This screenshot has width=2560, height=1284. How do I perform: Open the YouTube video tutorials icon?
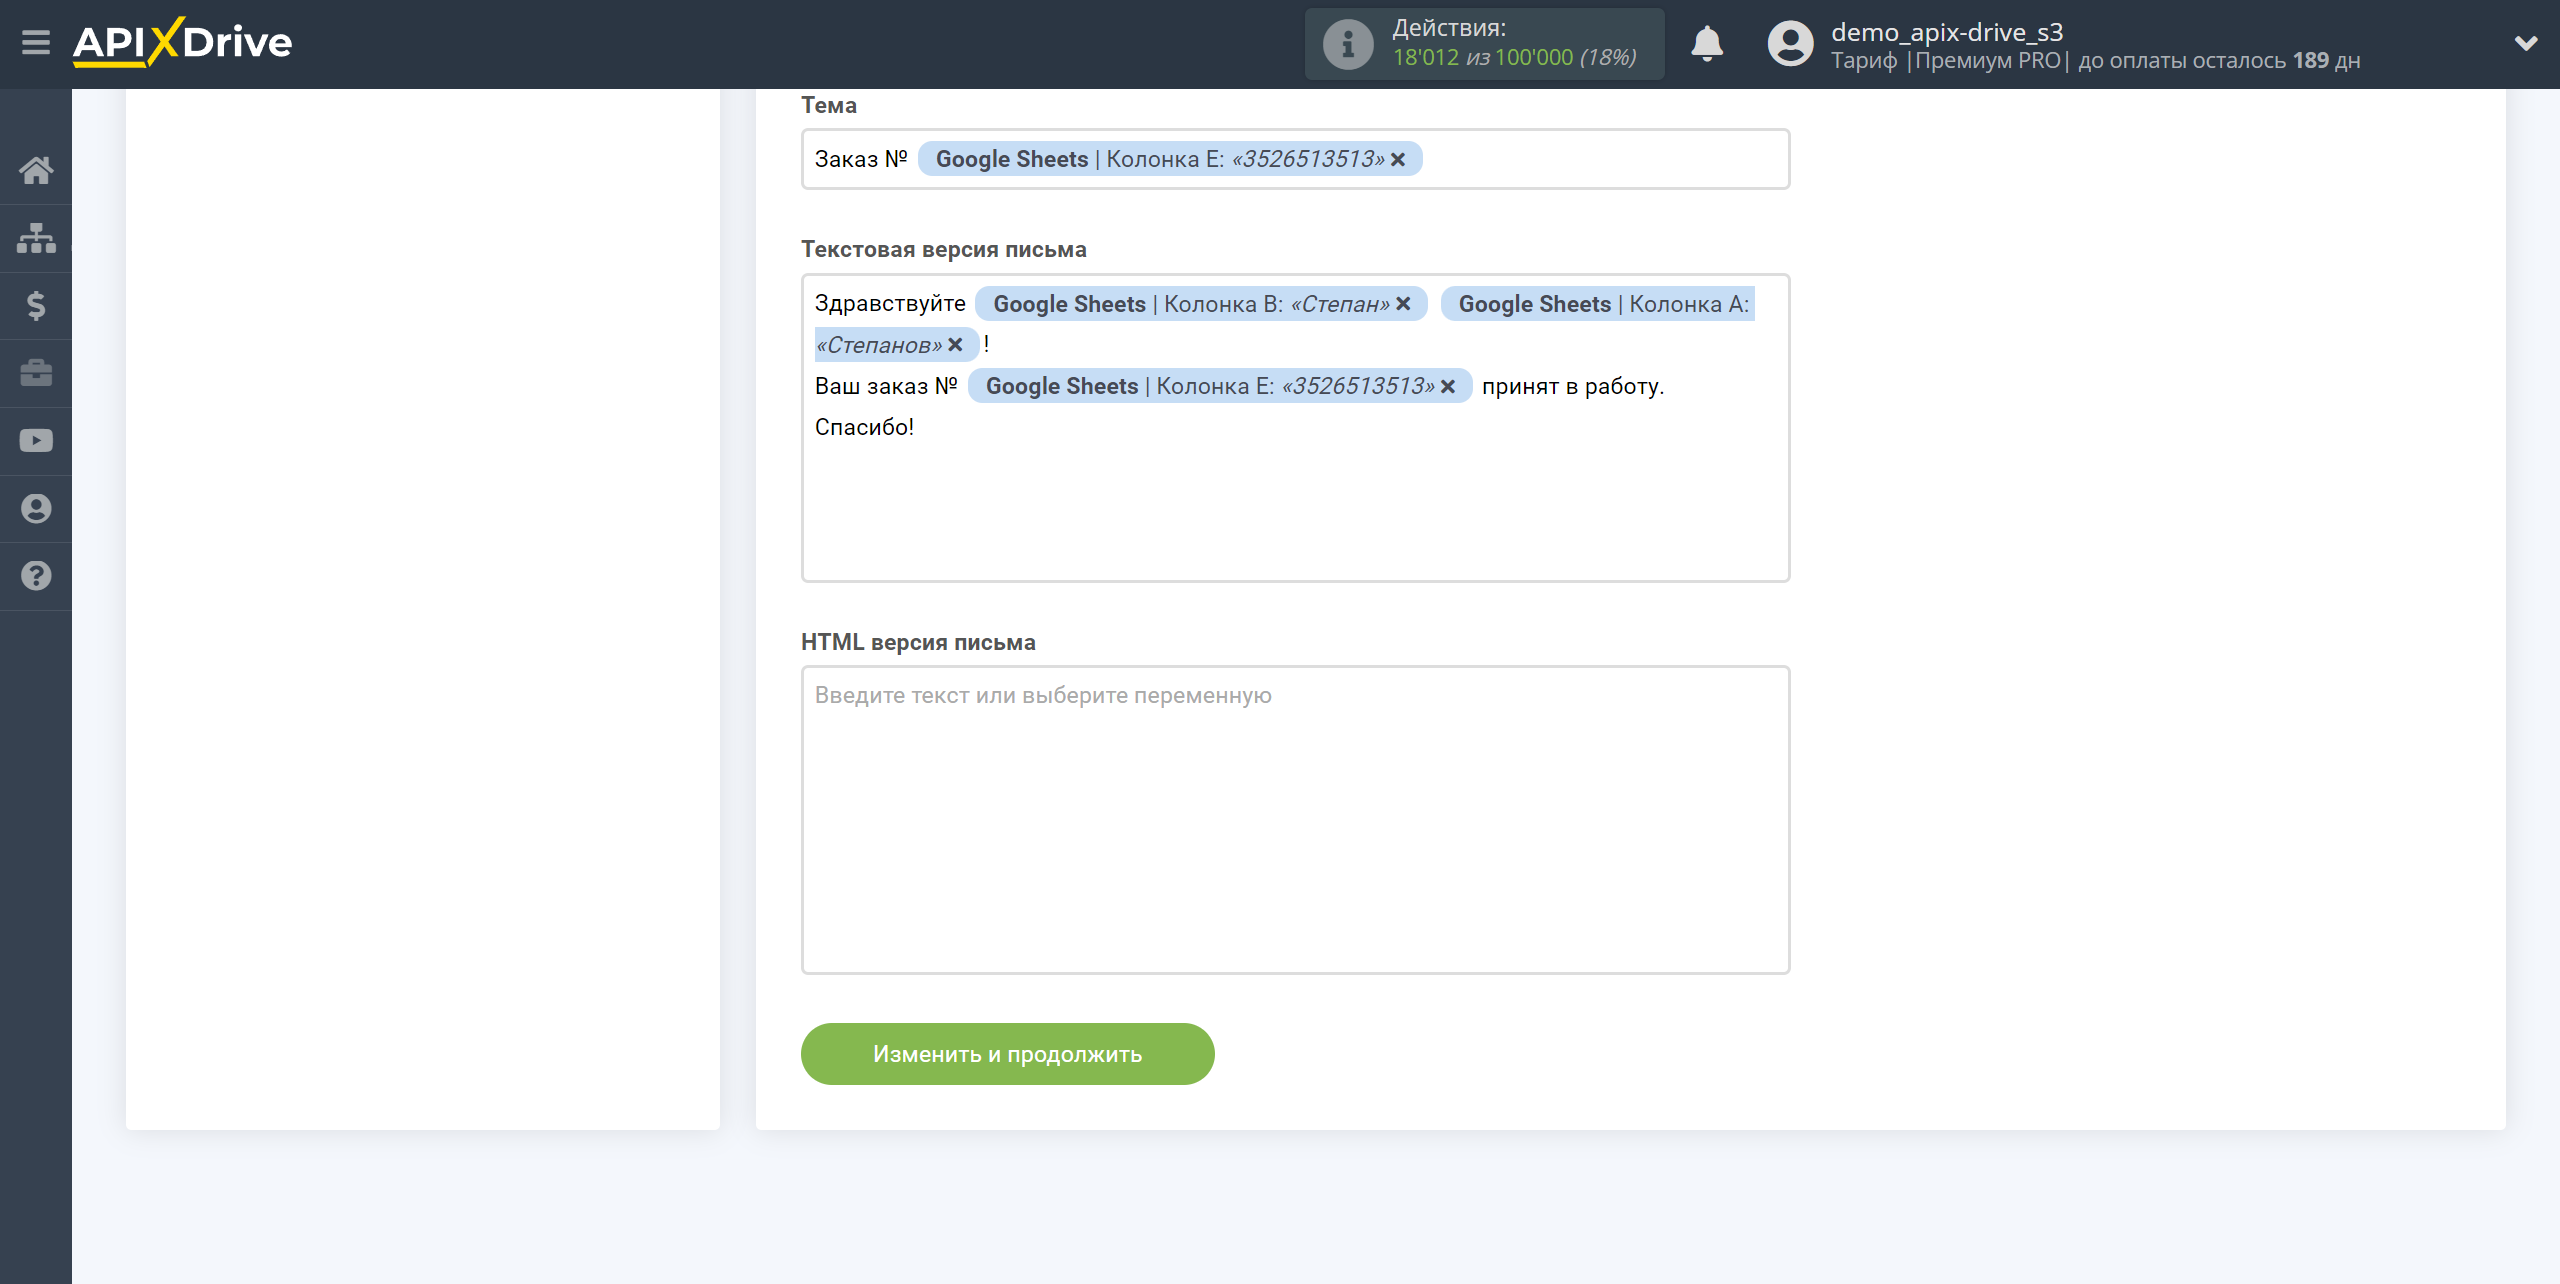[x=36, y=441]
